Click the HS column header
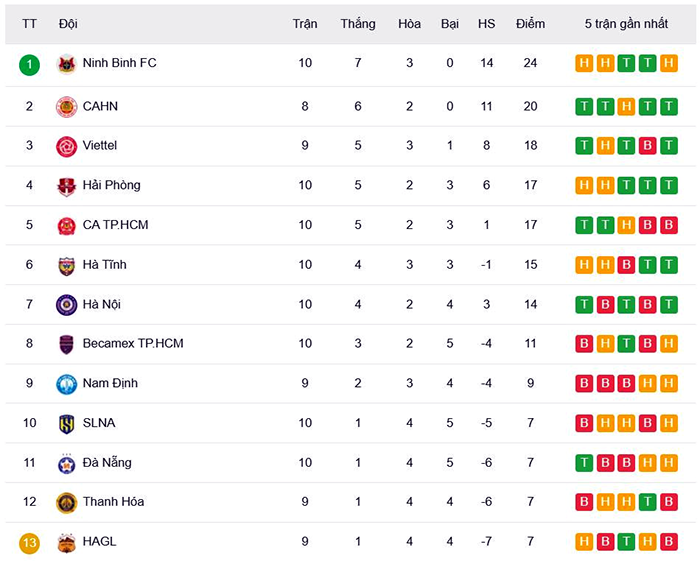700x561 pixels. [486, 23]
